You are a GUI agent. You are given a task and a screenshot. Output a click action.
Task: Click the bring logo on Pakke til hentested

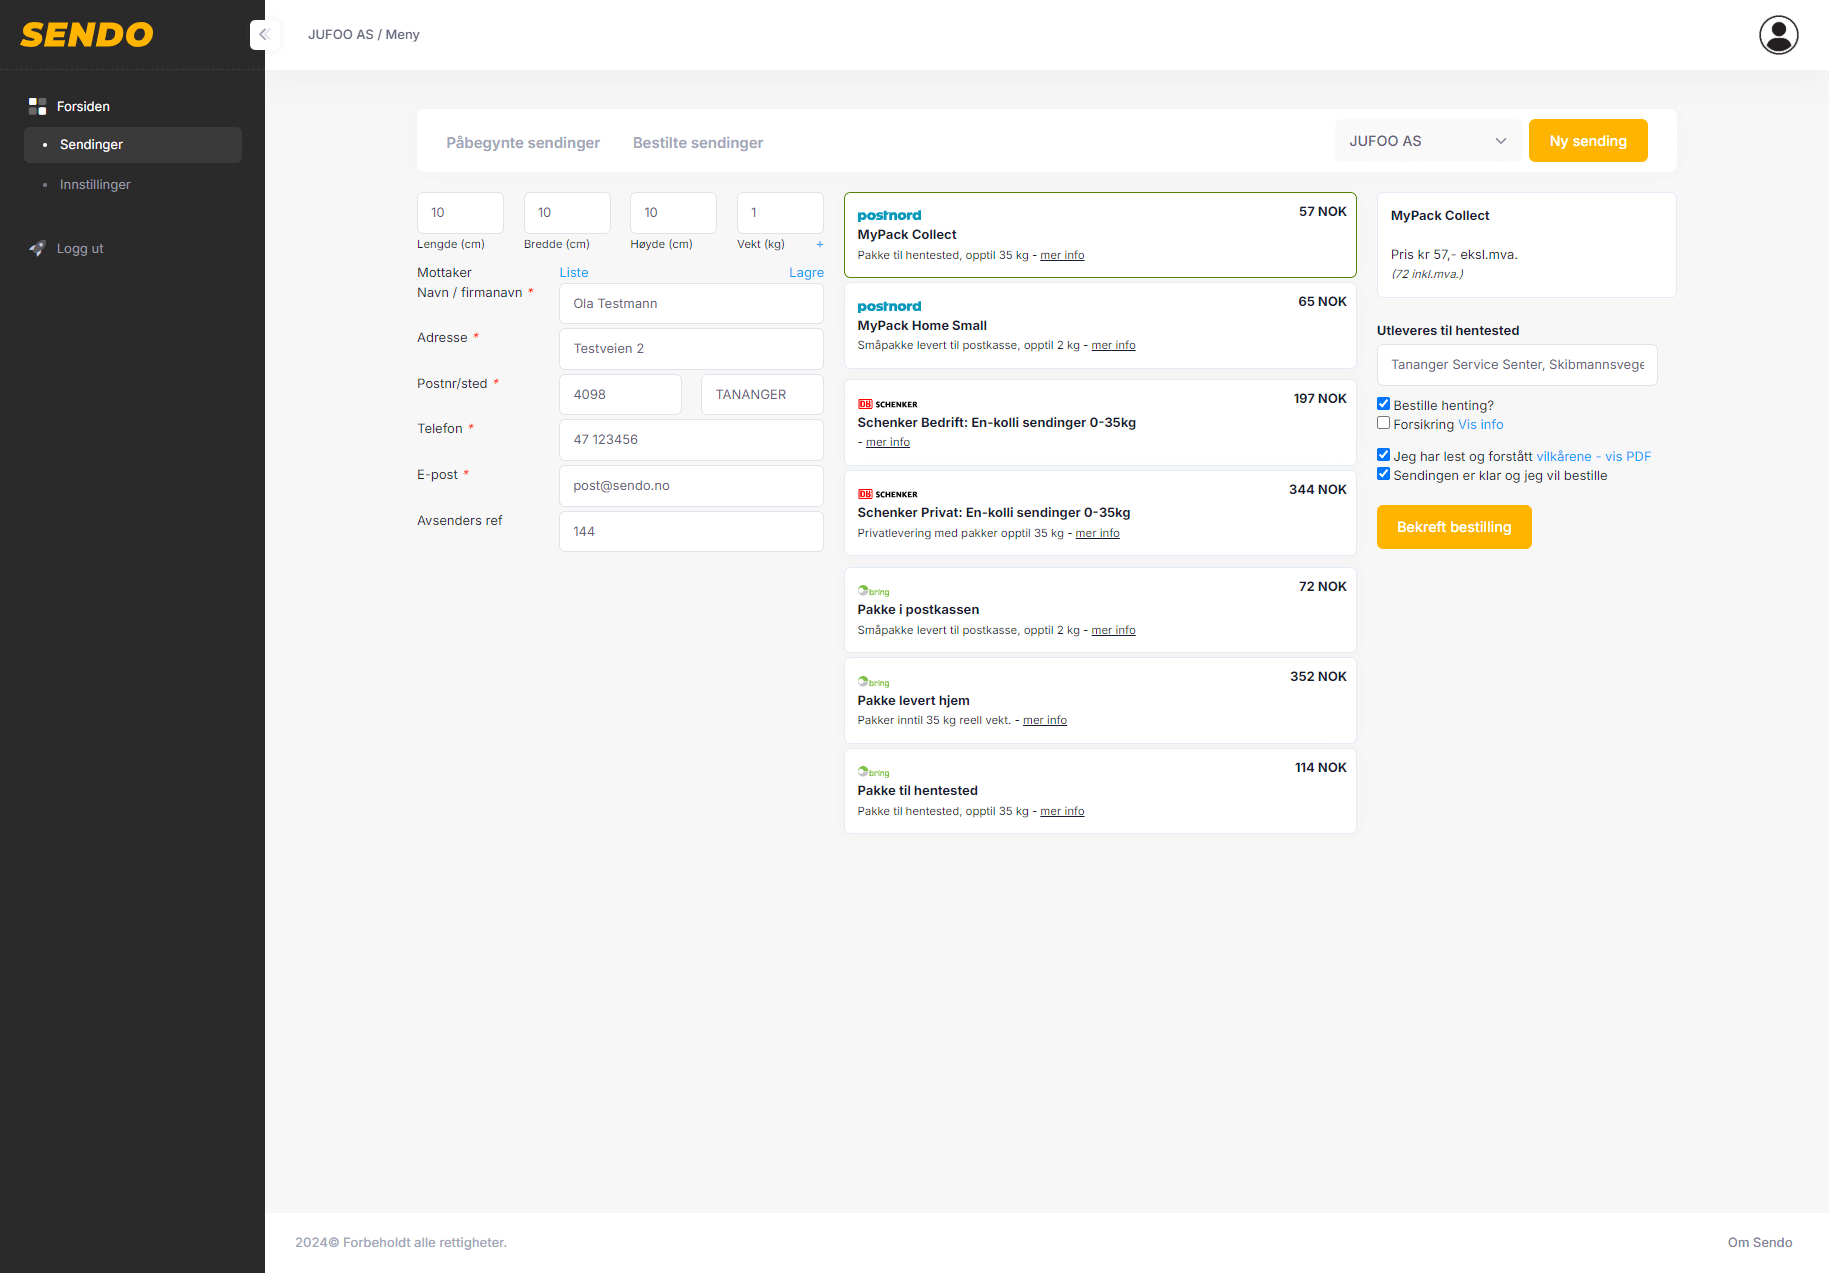tap(873, 772)
